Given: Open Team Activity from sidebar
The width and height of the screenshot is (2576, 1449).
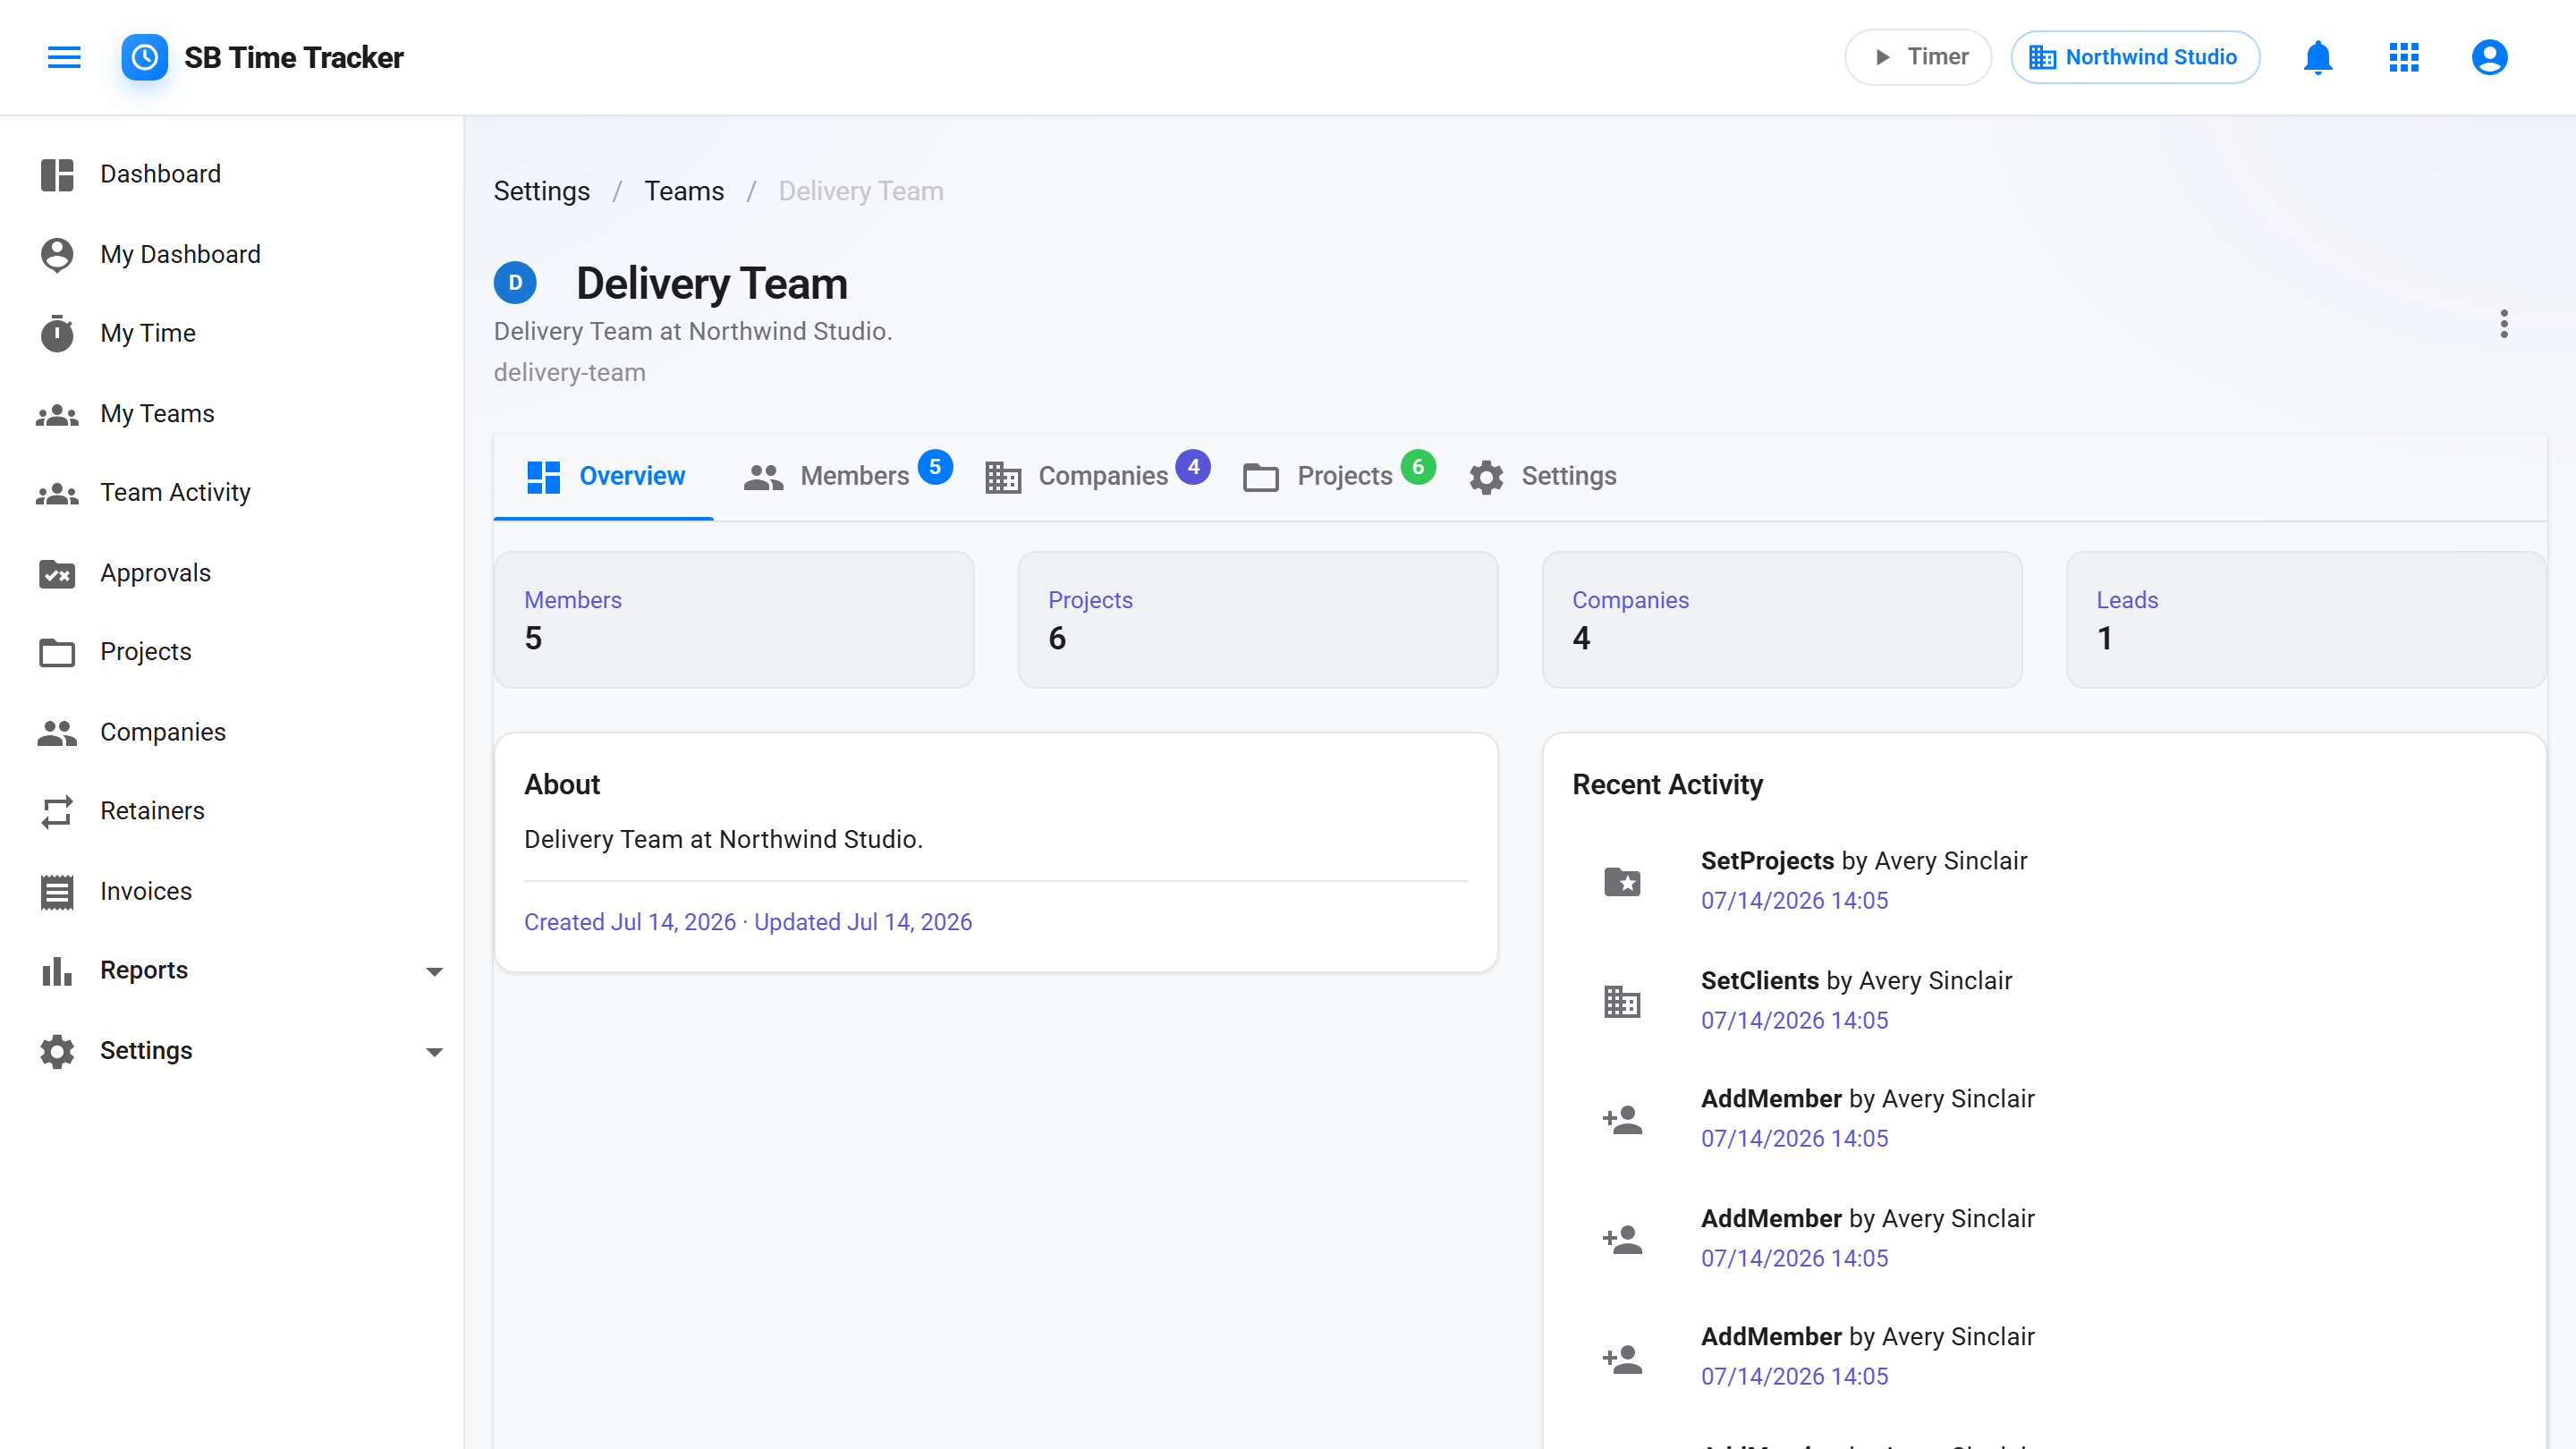Looking at the screenshot, I should point(232,493).
